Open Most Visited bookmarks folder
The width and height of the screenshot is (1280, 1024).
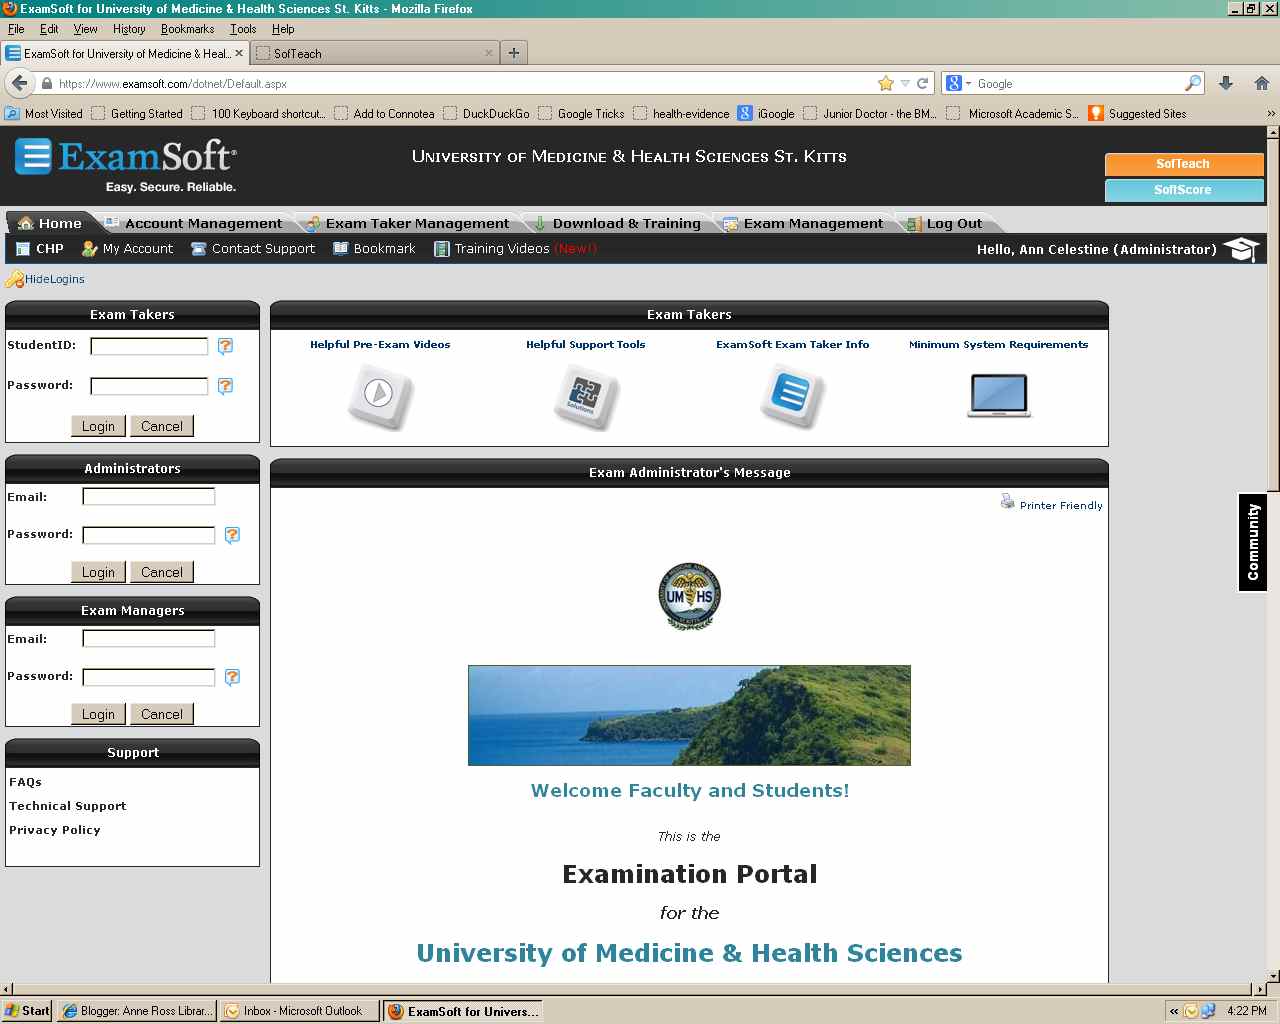[x=44, y=114]
